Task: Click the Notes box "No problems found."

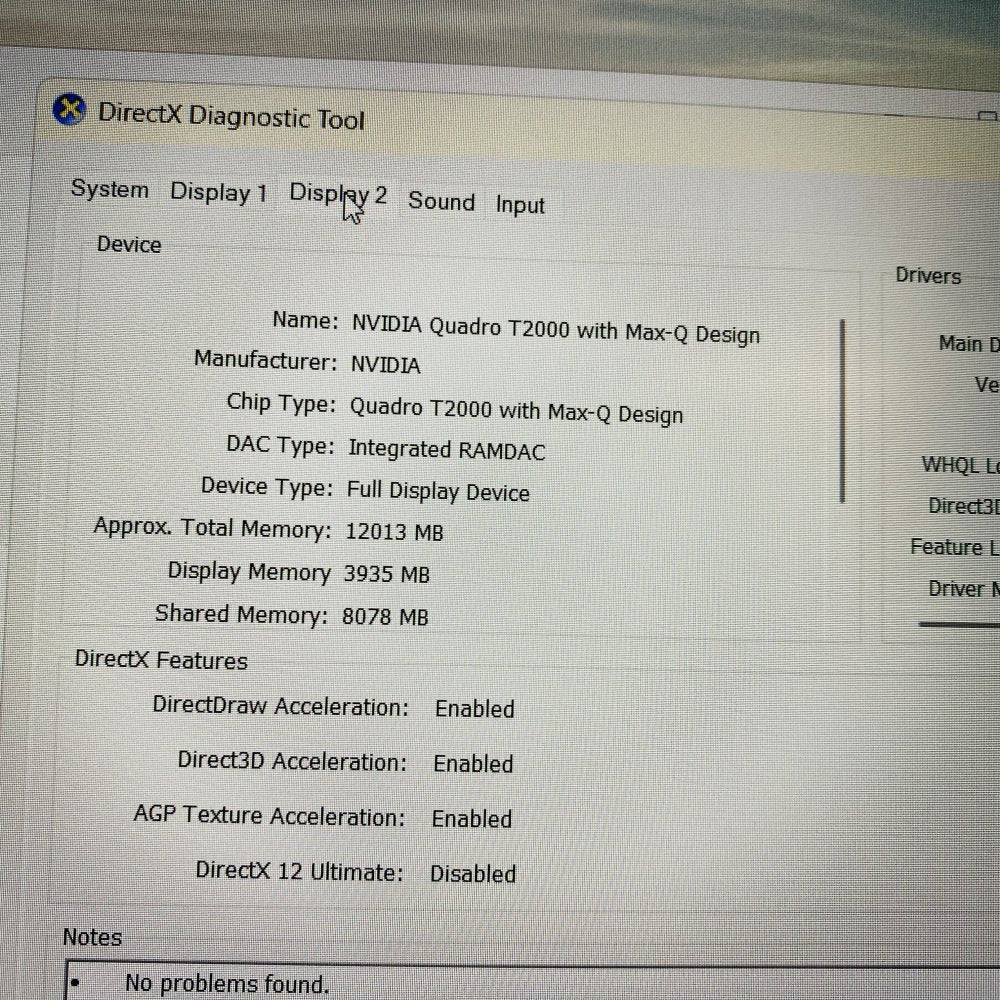Action: click(532, 980)
